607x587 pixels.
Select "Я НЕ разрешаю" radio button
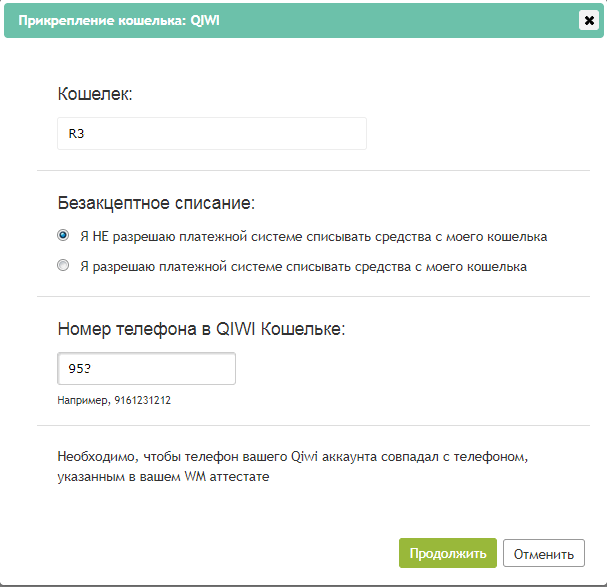coord(63,235)
